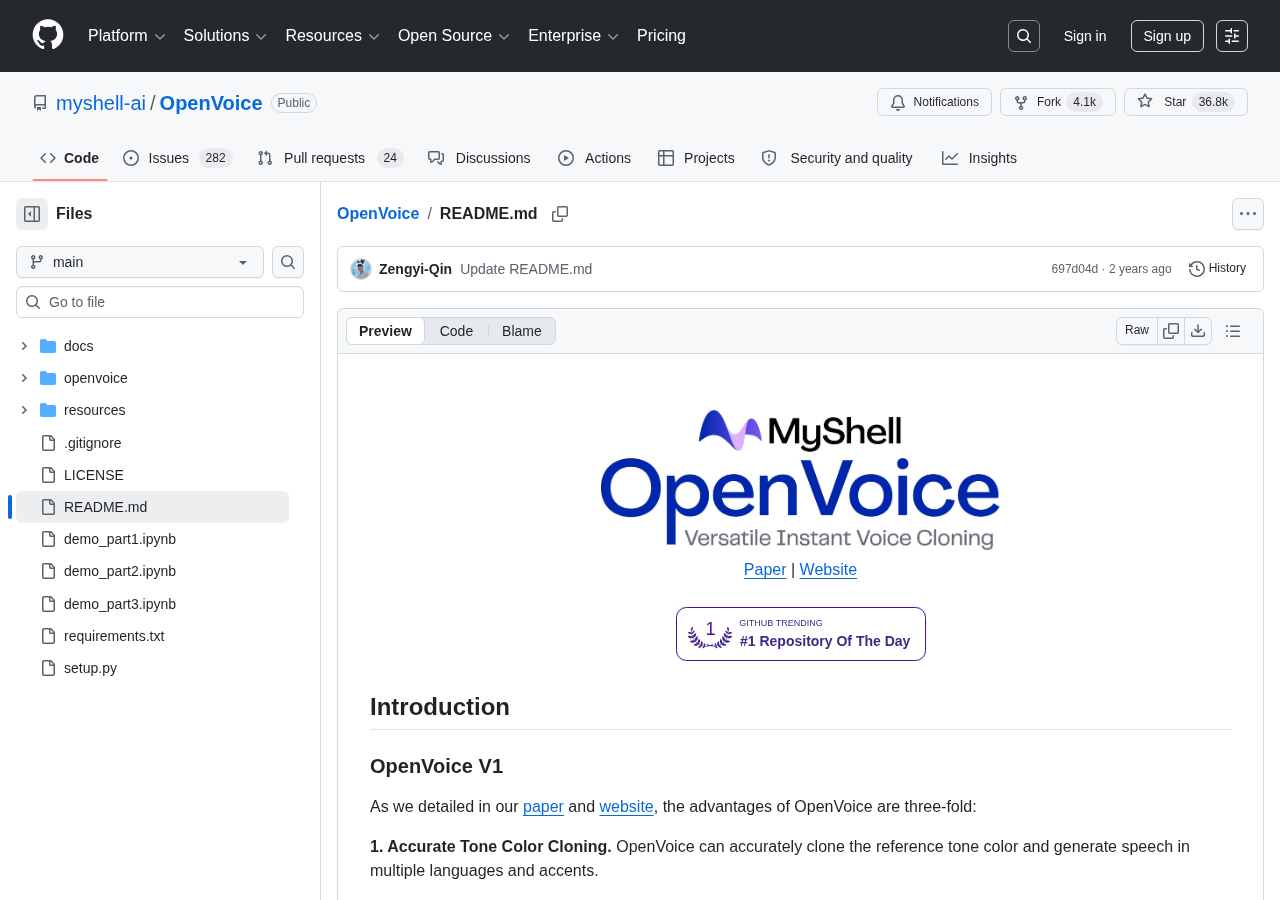Expand the resources folder
The image size is (1280, 900).
24,410
